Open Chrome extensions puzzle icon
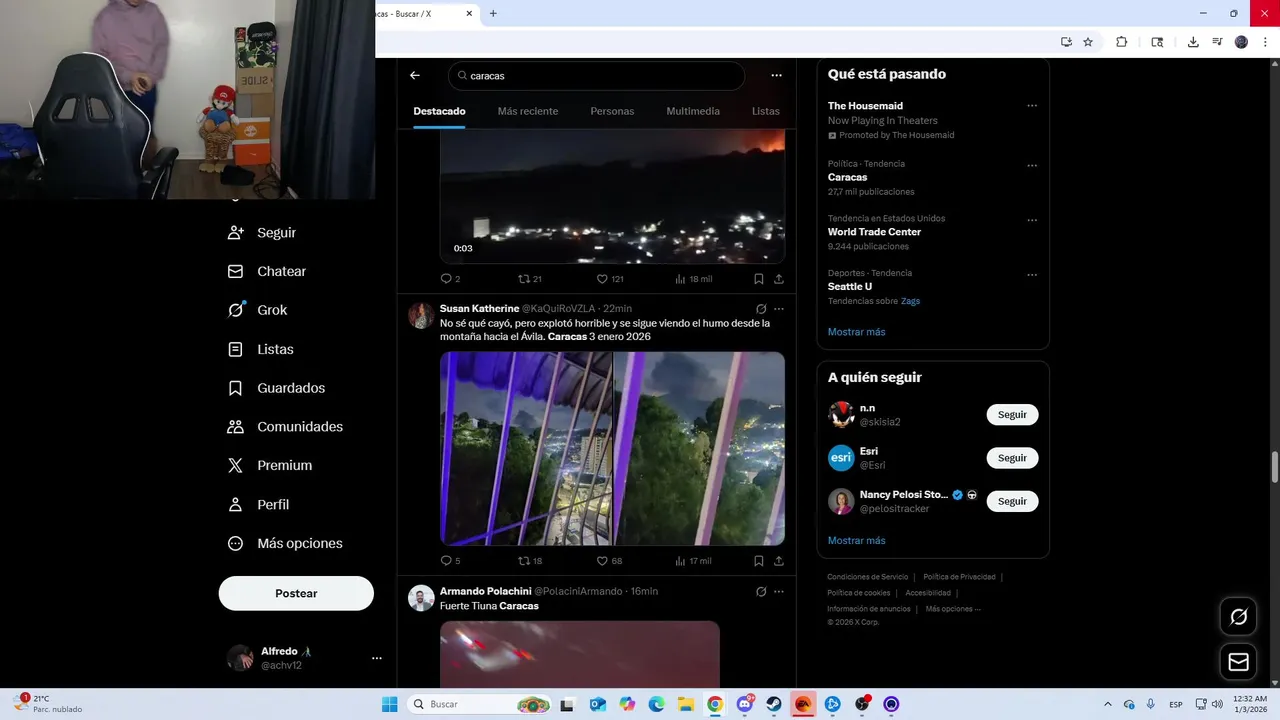The width and height of the screenshot is (1280, 720). (x=1121, y=42)
